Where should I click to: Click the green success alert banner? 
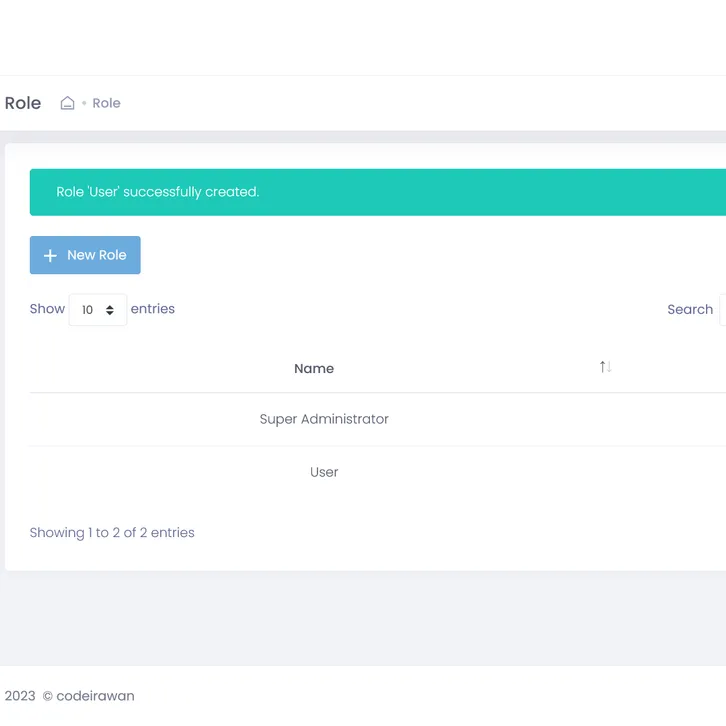point(378,192)
